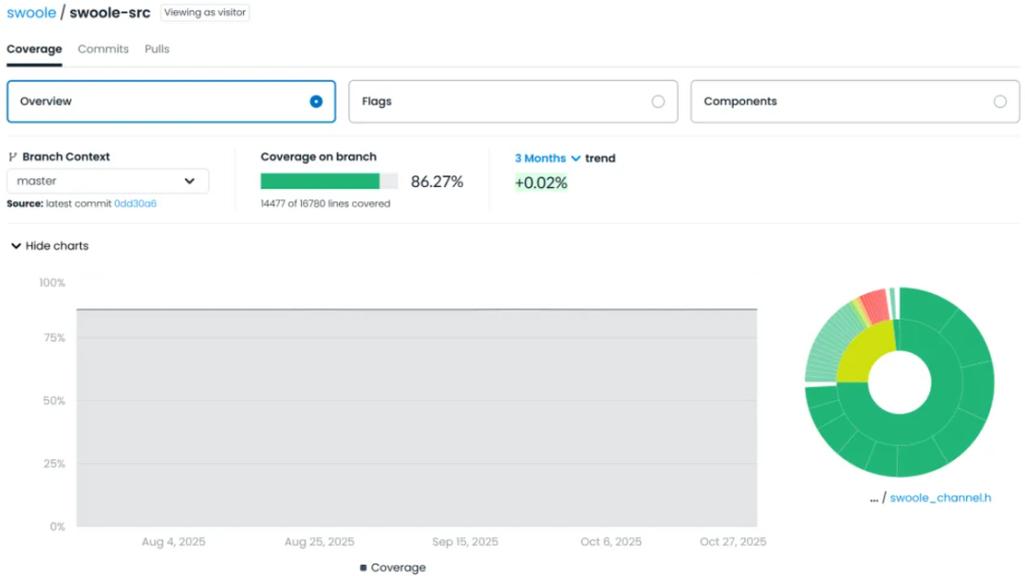Image resolution: width=1025 pixels, height=576 pixels.
Task: Click the 25% y-axis label
Action: [x=54, y=464]
